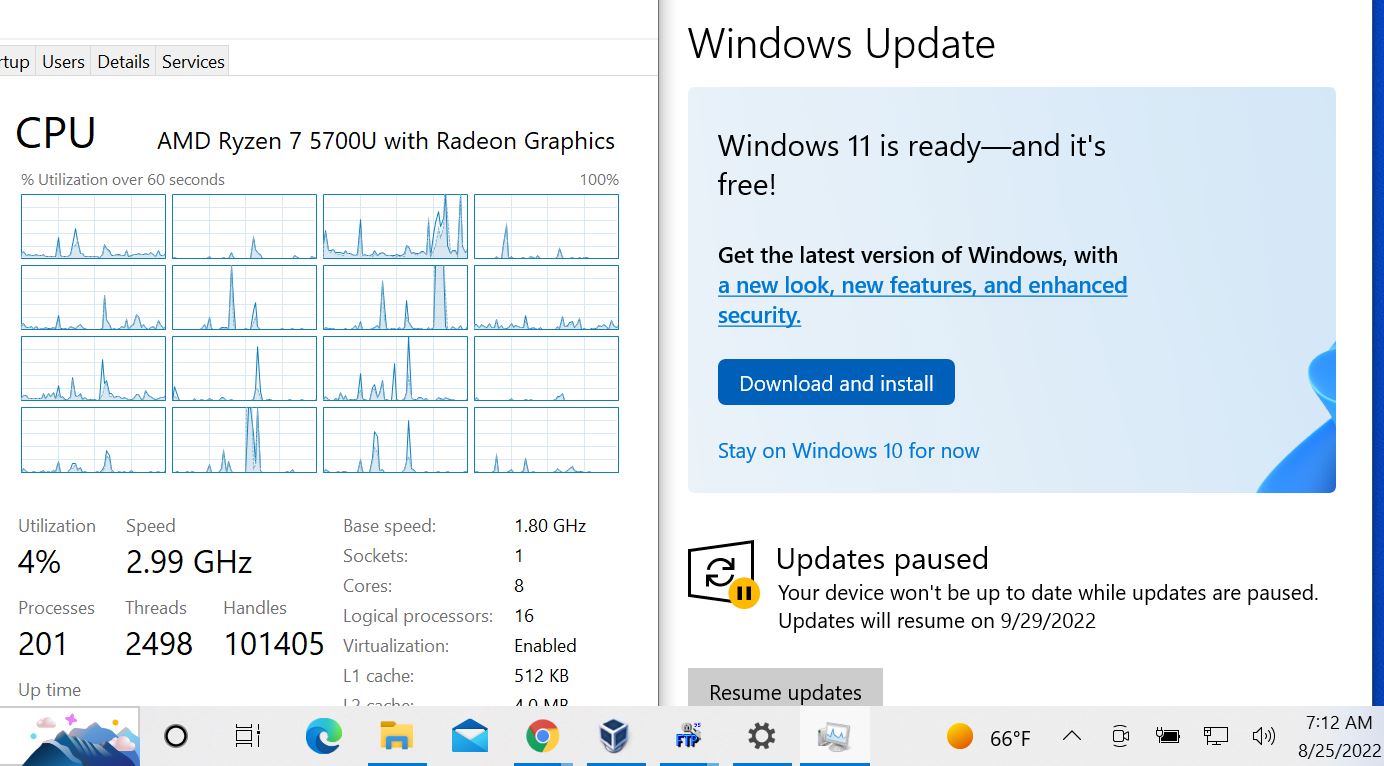Click Download and install button
The image size is (1384, 766).
point(836,383)
